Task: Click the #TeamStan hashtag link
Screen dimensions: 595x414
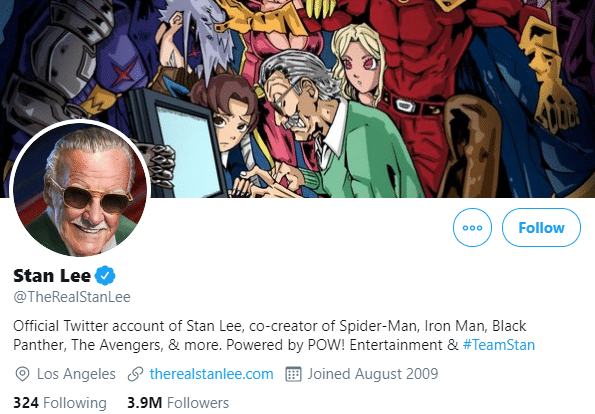Action: [499, 345]
